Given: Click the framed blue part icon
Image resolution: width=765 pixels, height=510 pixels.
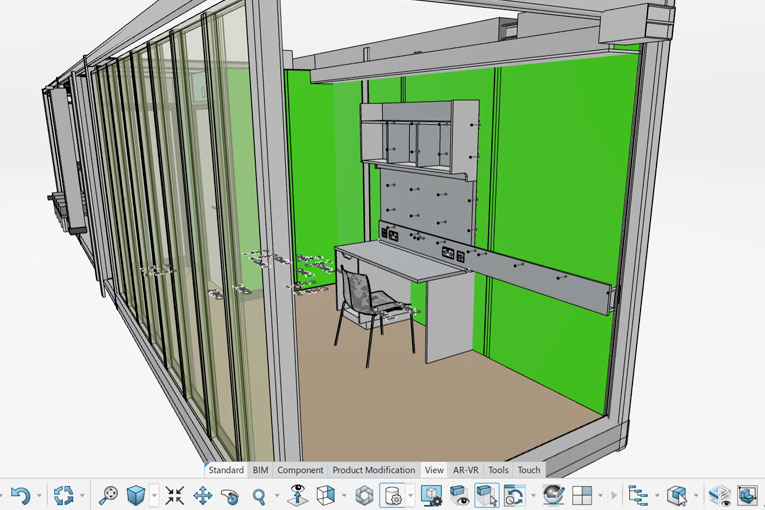Looking at the screenshot, I should (x=747, y=495).
